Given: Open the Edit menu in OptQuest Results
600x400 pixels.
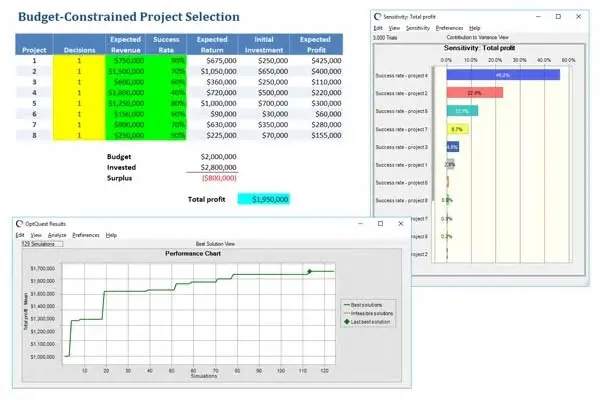Looking at the screenshot, I should point(20,235).
